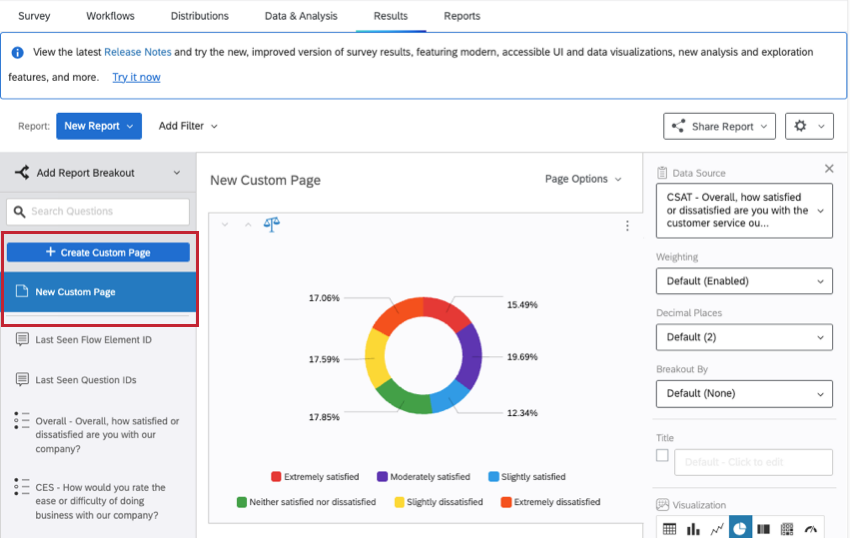Image resolution: width=850 pixels, height=538 pixels.
Task: Click the Create Custom Page button
Action: click(x=98, y=252)
